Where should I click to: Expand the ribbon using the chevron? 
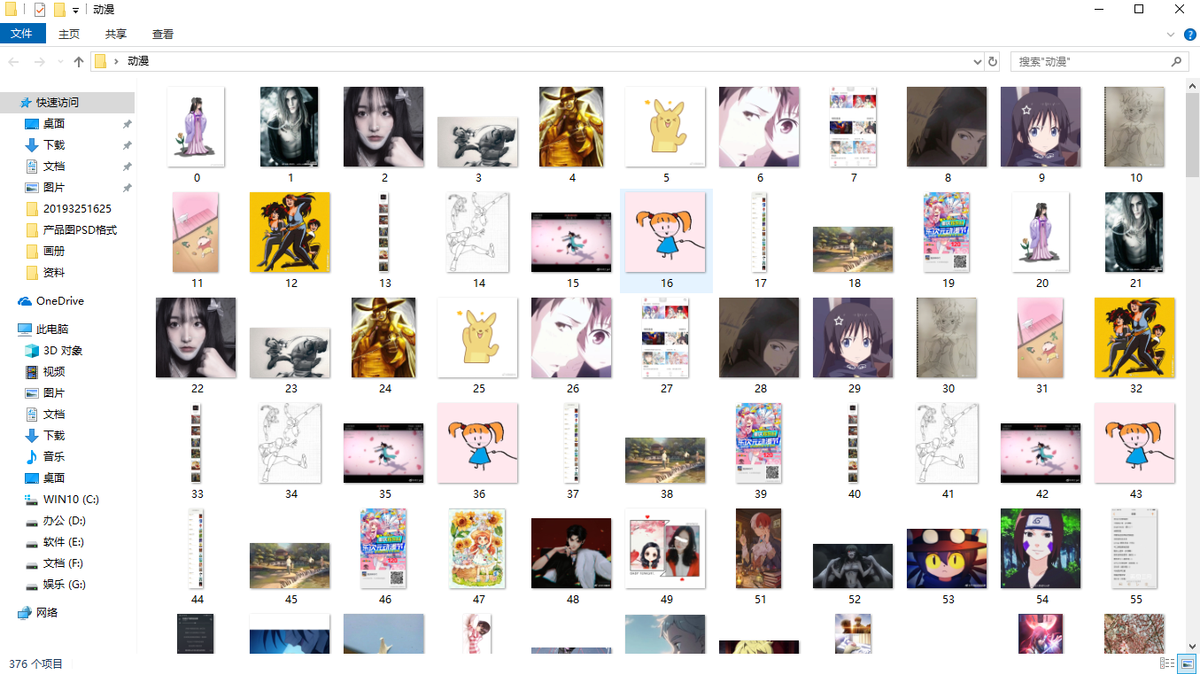1171,34
